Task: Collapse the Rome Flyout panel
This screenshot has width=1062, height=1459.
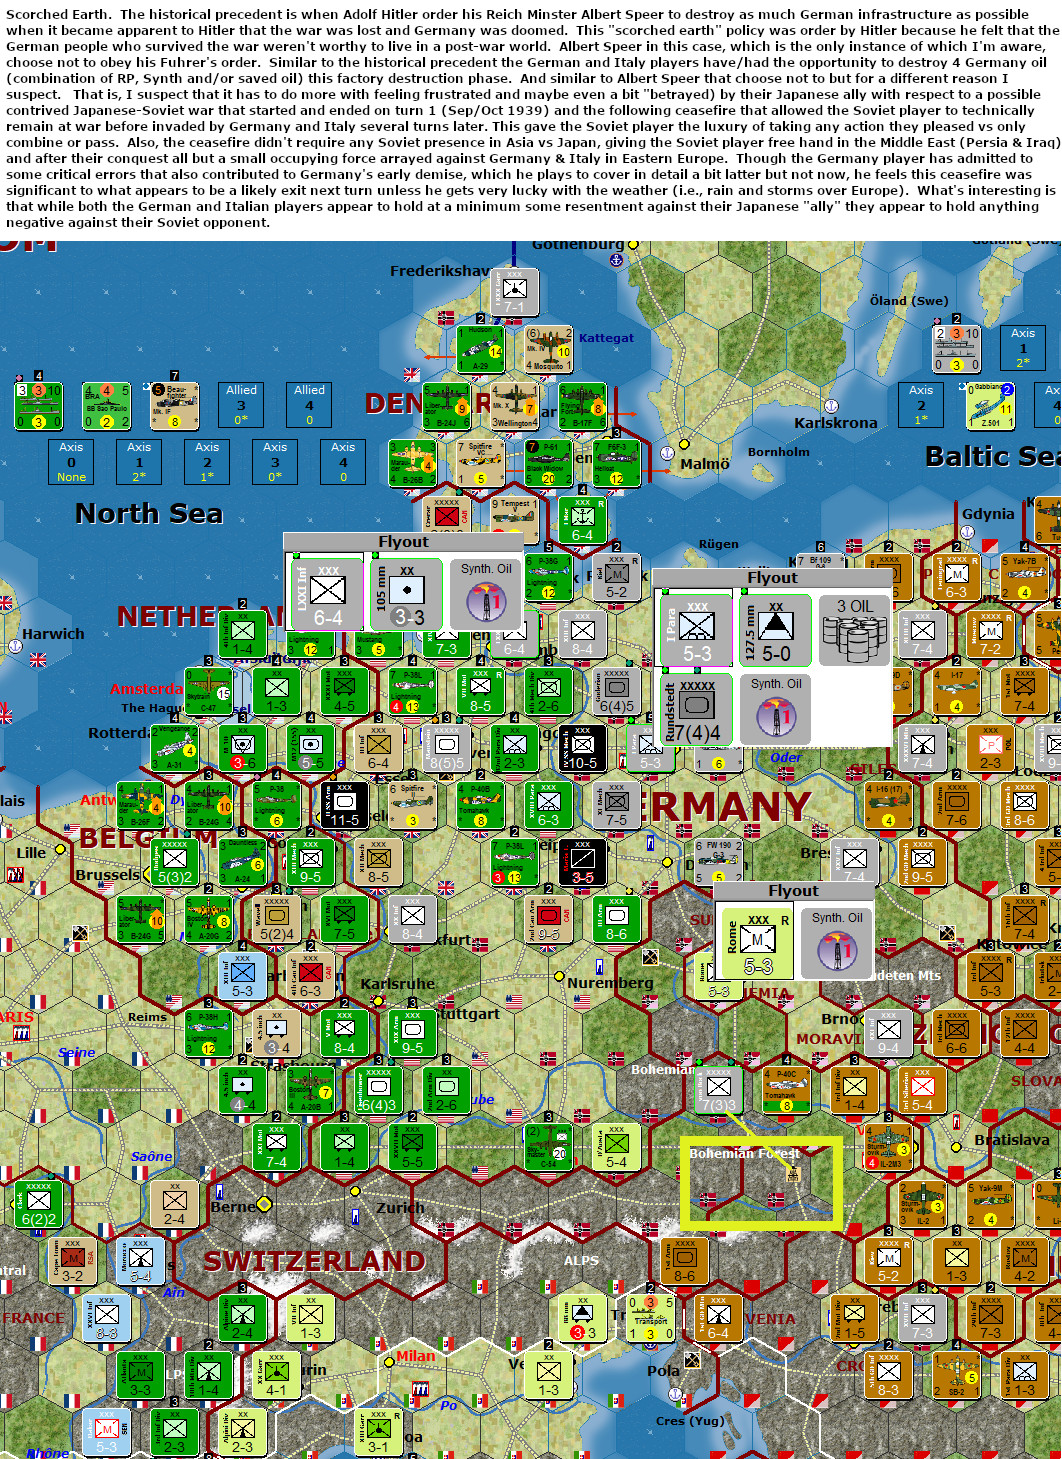Action: coord(794,890)
